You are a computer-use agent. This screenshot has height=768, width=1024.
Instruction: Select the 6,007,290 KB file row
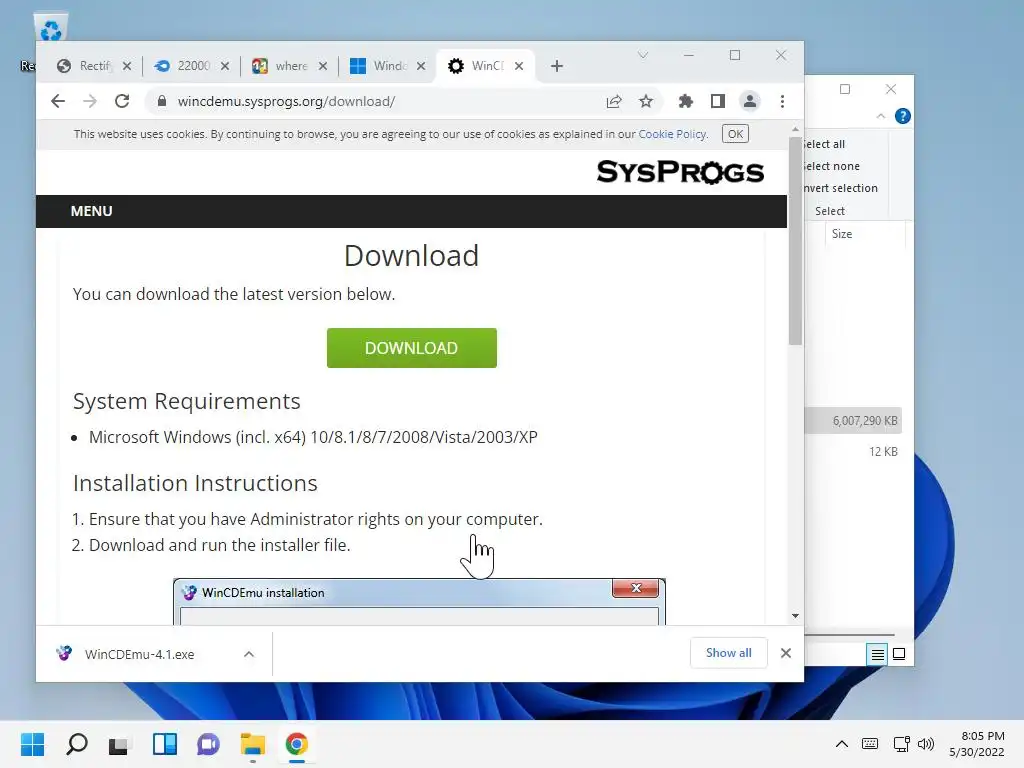point(853,421)
